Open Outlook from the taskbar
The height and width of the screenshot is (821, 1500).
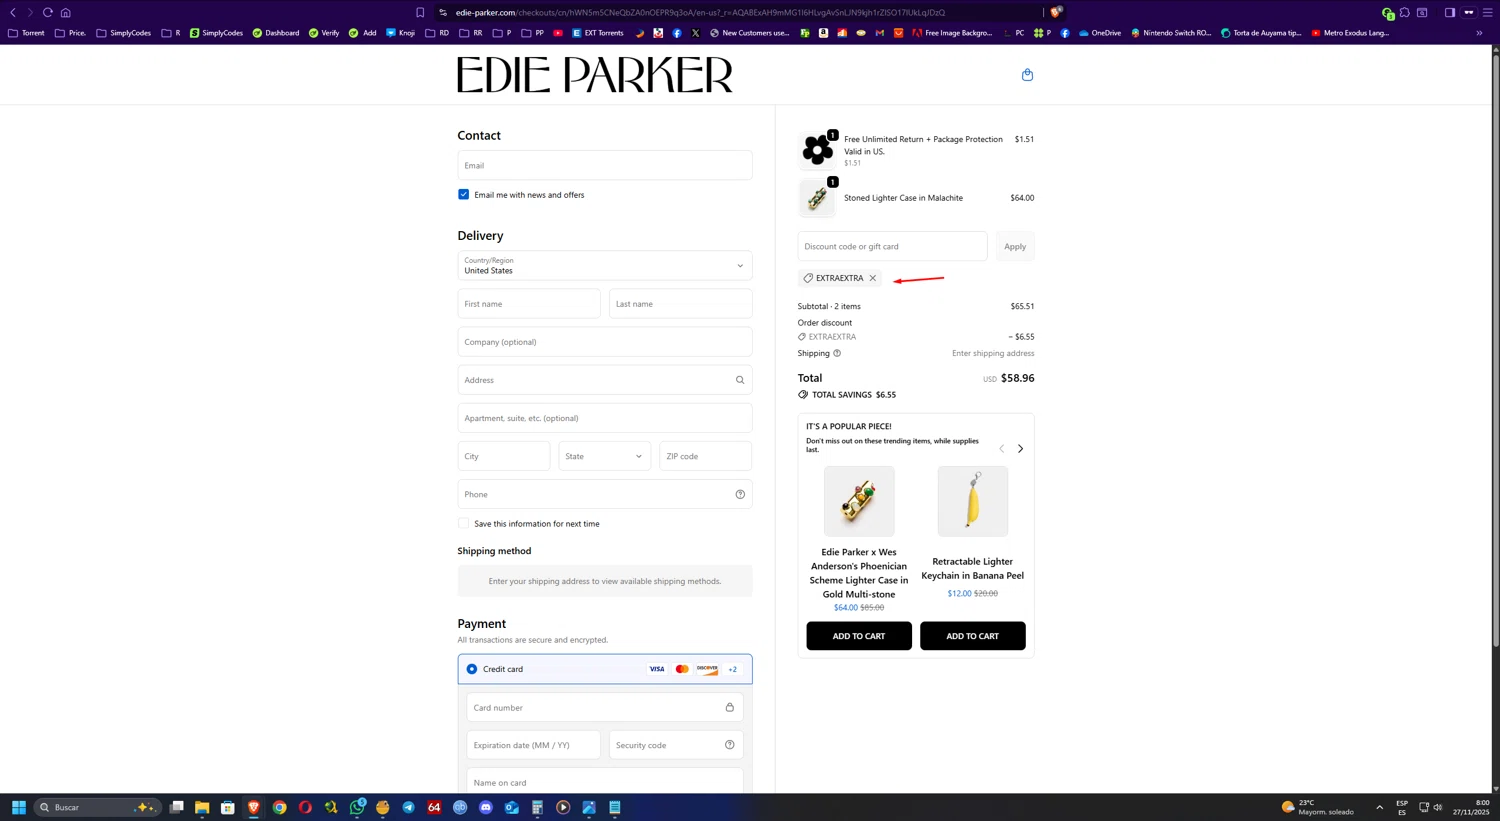(x=512, y=807)
